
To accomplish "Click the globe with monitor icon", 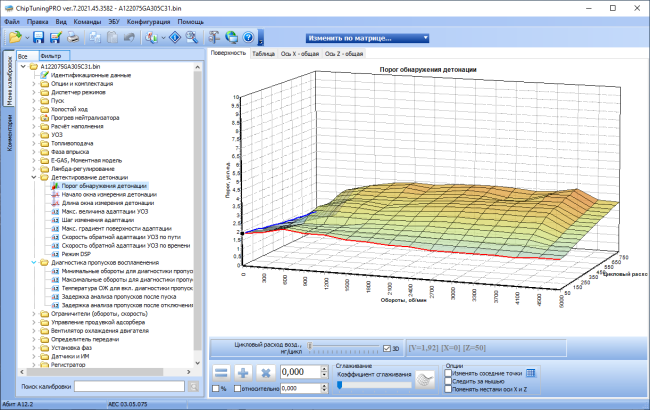I will click(x=231, y=37).
